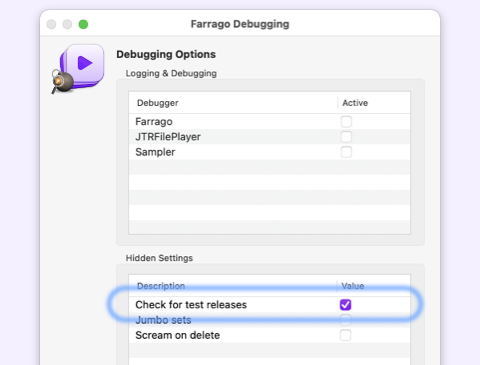480x365 pixels.
Task: Click the Active column header
Action: (x=374, y=103)
